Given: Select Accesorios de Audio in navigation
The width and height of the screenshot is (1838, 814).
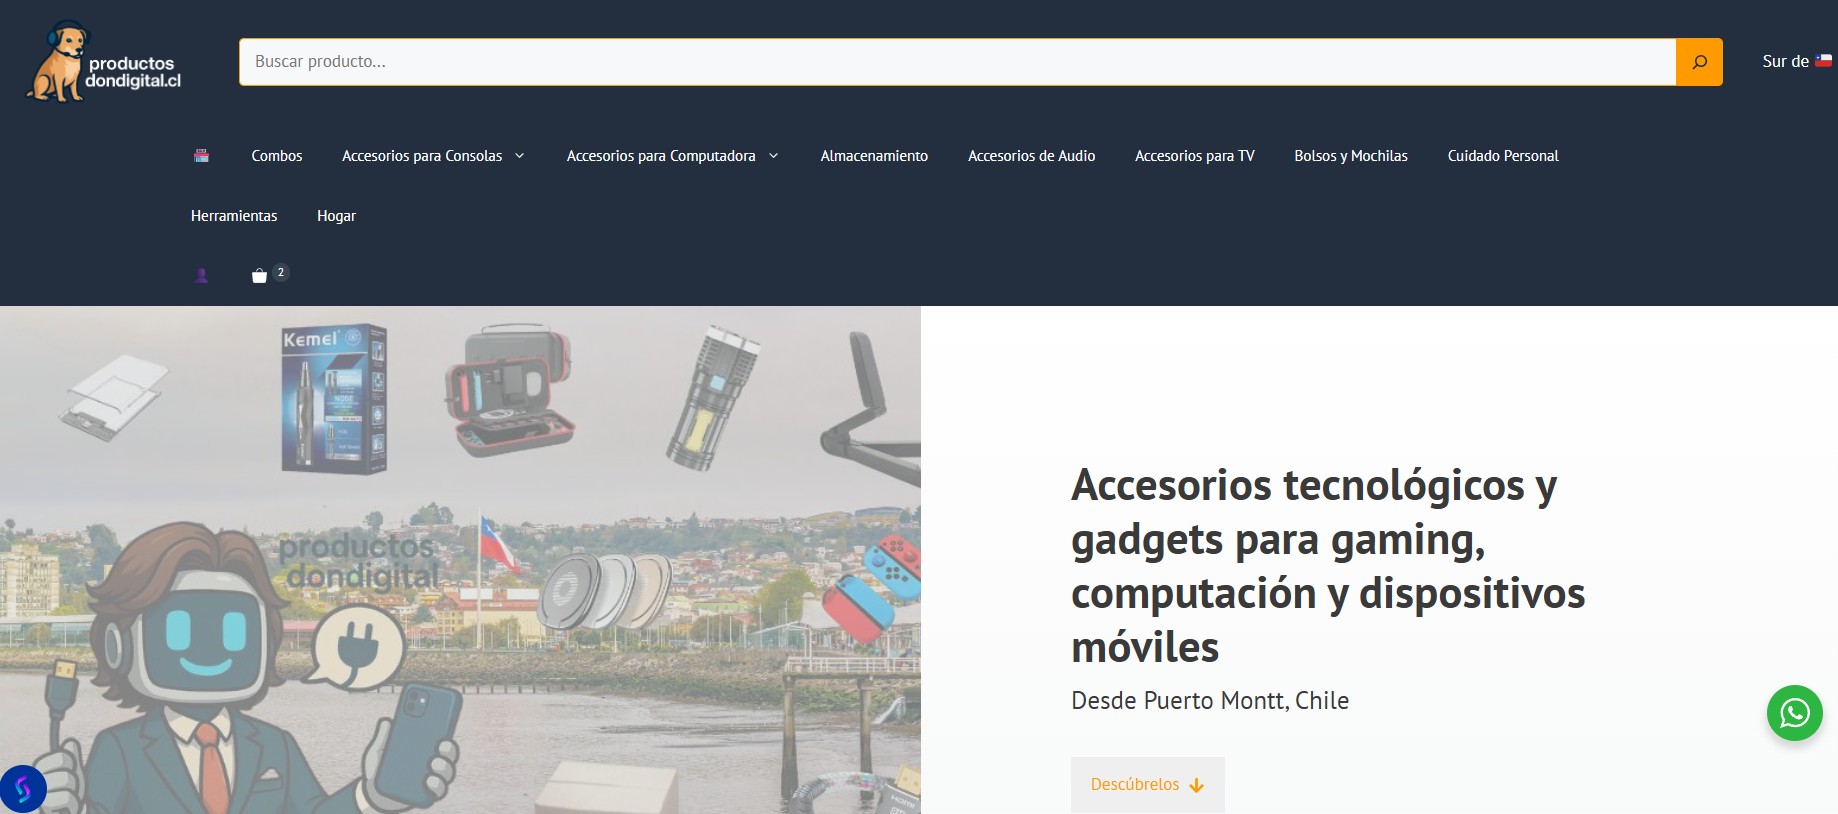Looking at the screenshot, I should (x=1031, y=156).
